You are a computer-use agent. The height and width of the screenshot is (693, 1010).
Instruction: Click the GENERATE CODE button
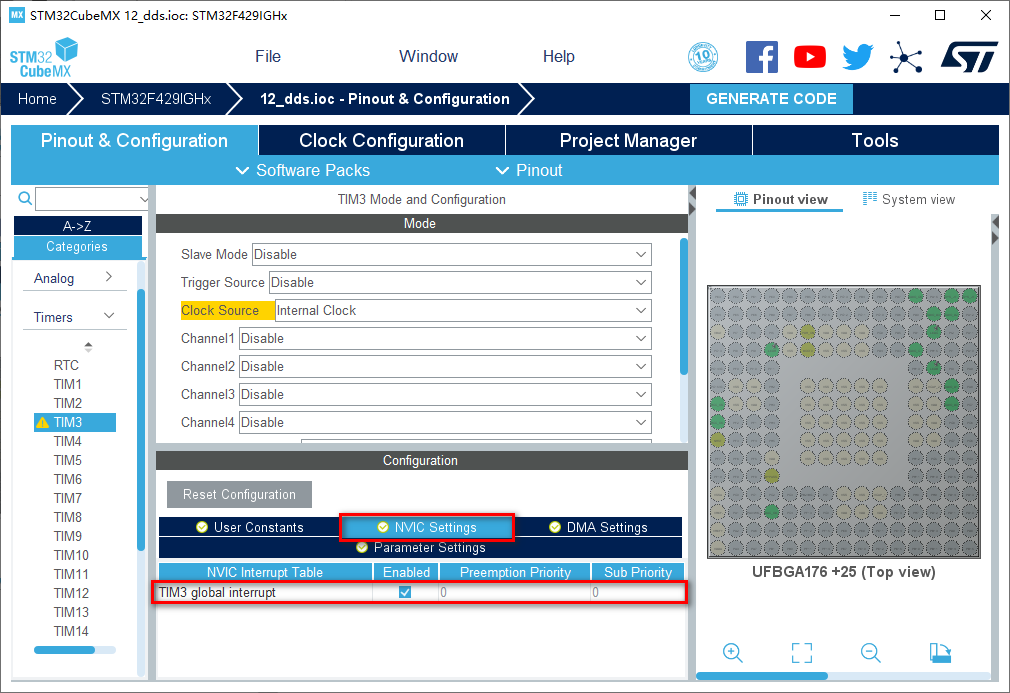coord(771,99)
